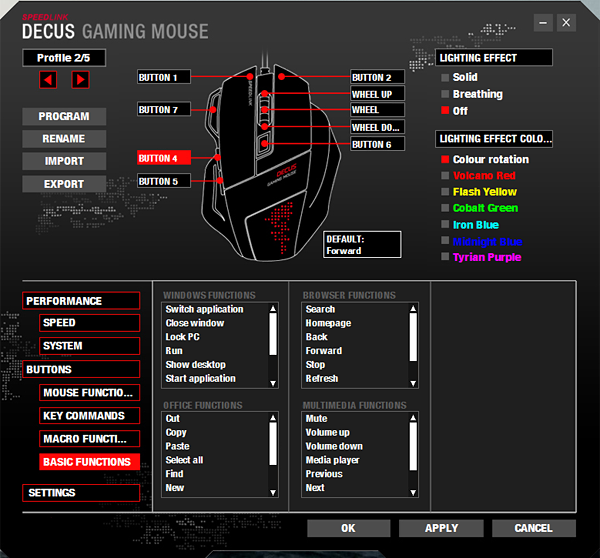Select the WHEEL DO... label
Viewport: 600px width, 558px height.
(x=377, y=127)
